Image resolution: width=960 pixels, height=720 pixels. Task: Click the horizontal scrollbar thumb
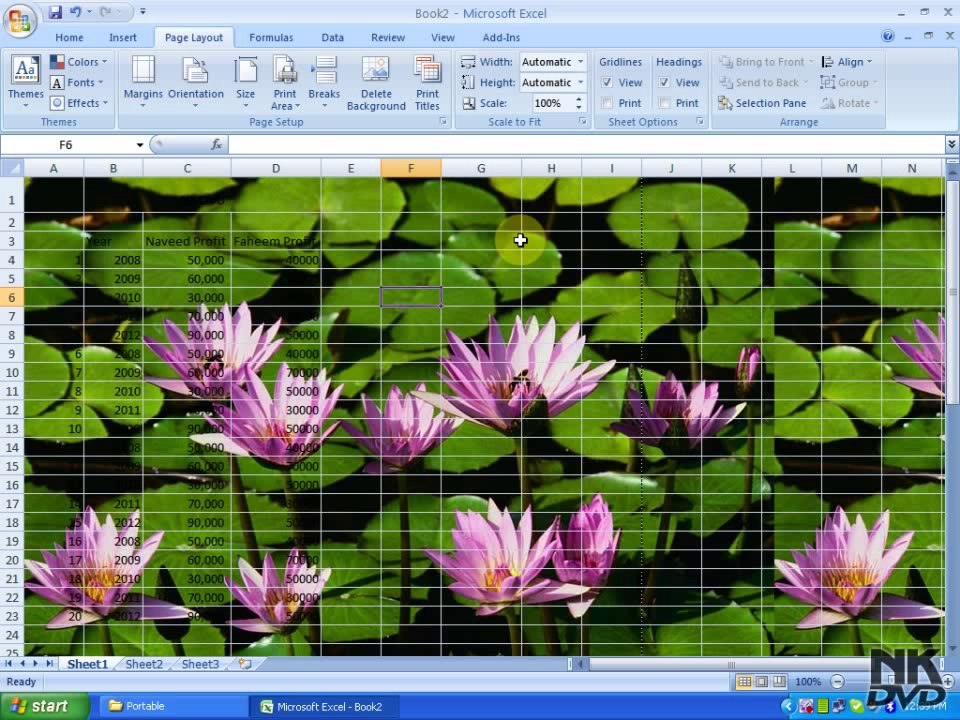729,664
